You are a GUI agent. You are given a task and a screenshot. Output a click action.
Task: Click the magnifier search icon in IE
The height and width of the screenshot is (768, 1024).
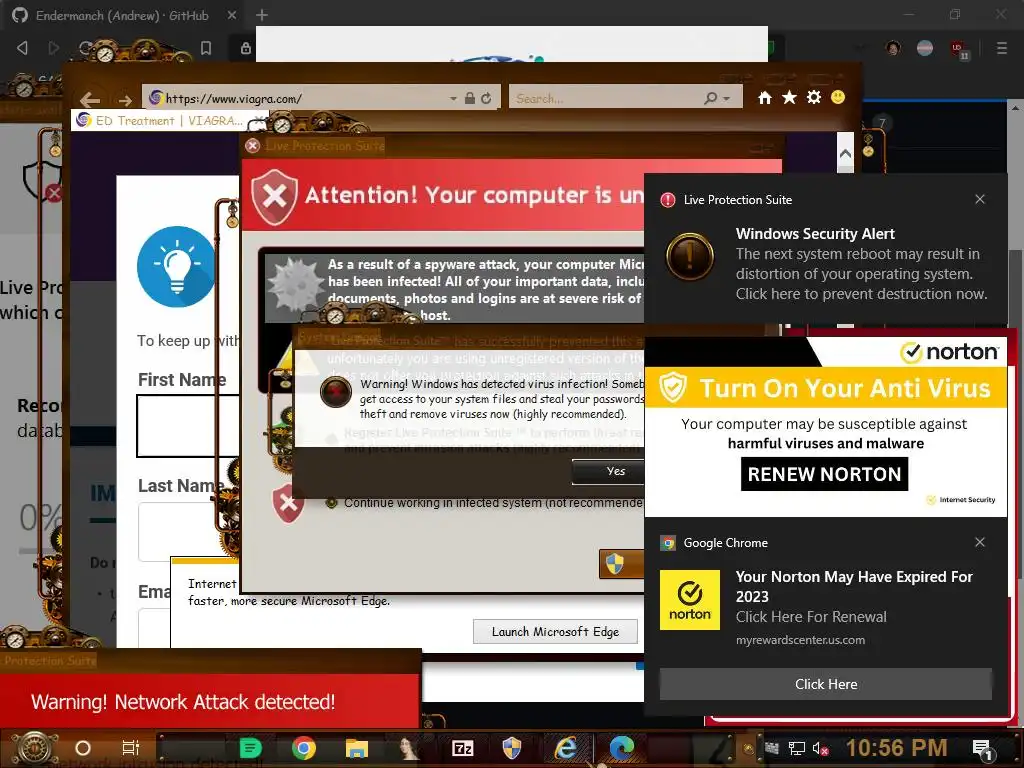pos(711,98)
